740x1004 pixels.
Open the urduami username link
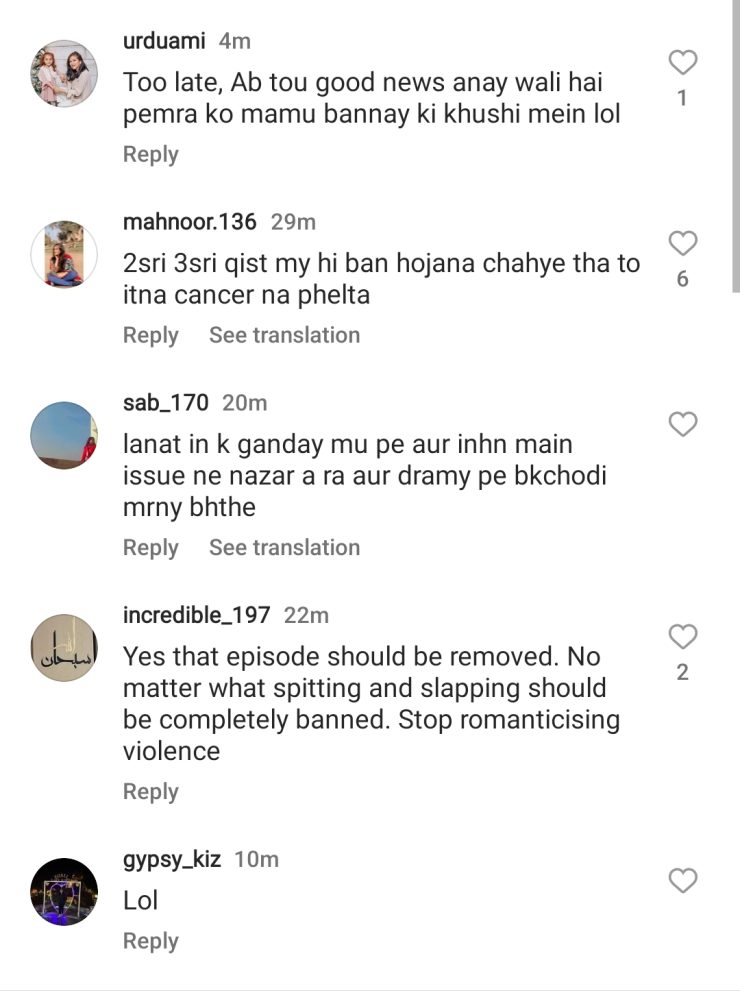tap(164, 41)
